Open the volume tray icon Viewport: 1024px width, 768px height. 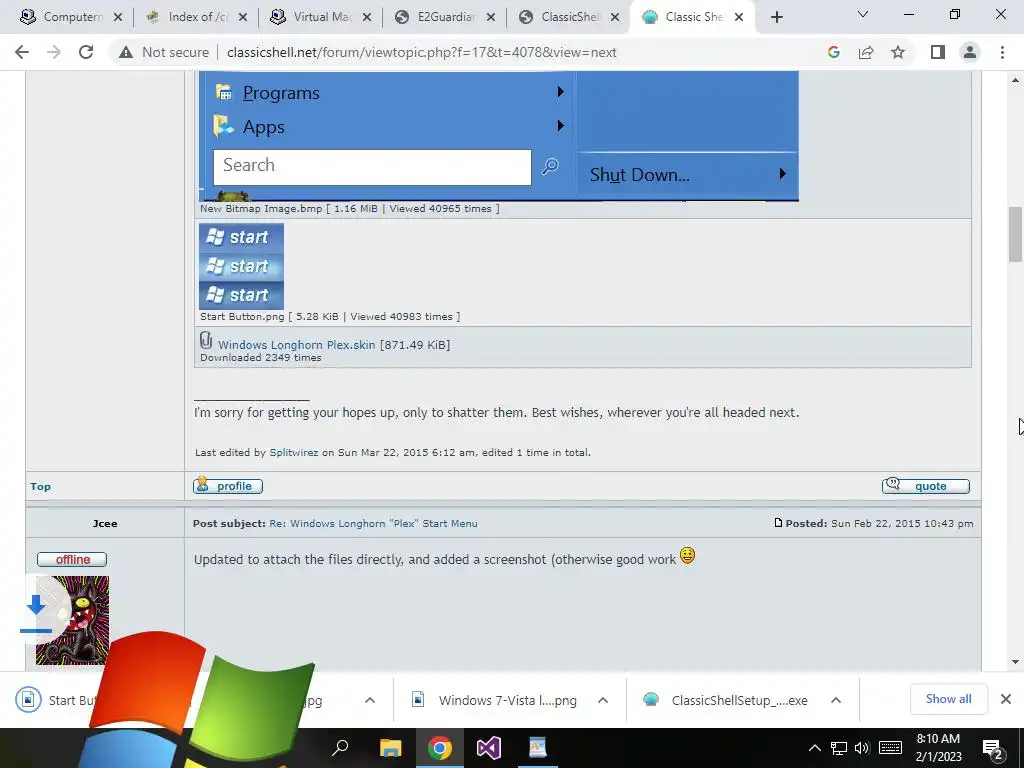pos(862,748)
